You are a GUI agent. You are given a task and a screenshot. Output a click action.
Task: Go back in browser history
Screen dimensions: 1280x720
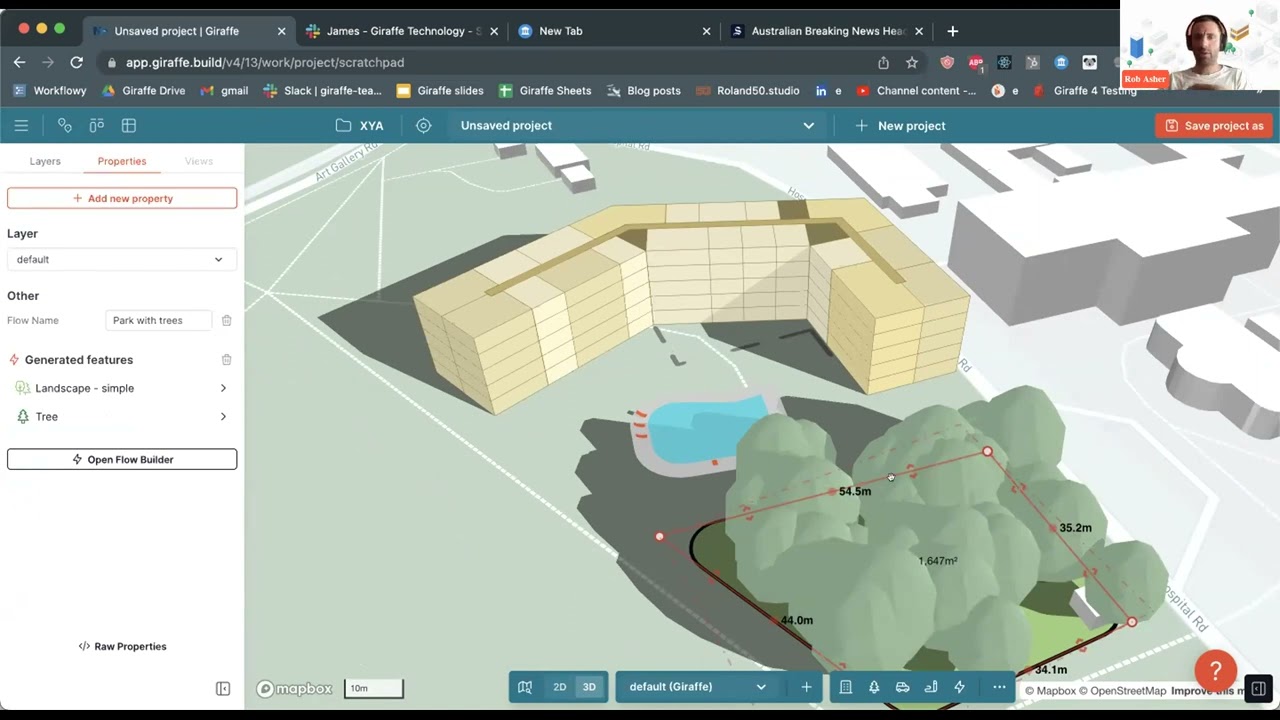tap(20, 62)
